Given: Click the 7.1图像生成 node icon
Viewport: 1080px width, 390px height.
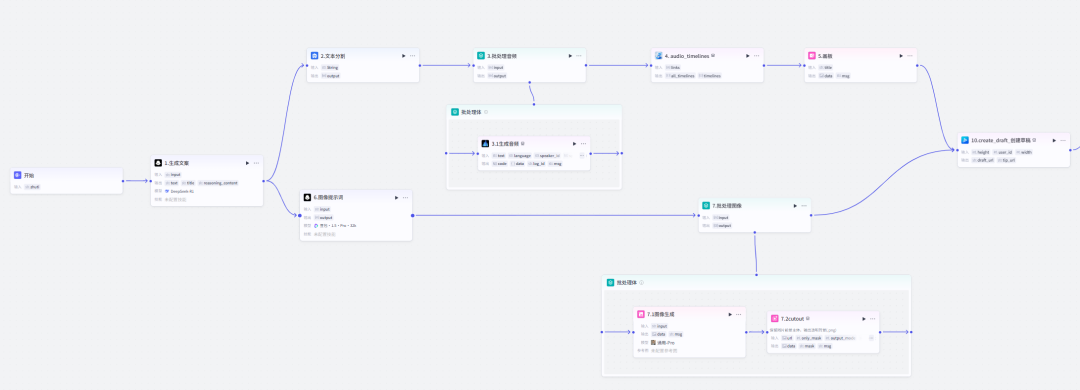Looking at the screenshot, I should [641, 314].
